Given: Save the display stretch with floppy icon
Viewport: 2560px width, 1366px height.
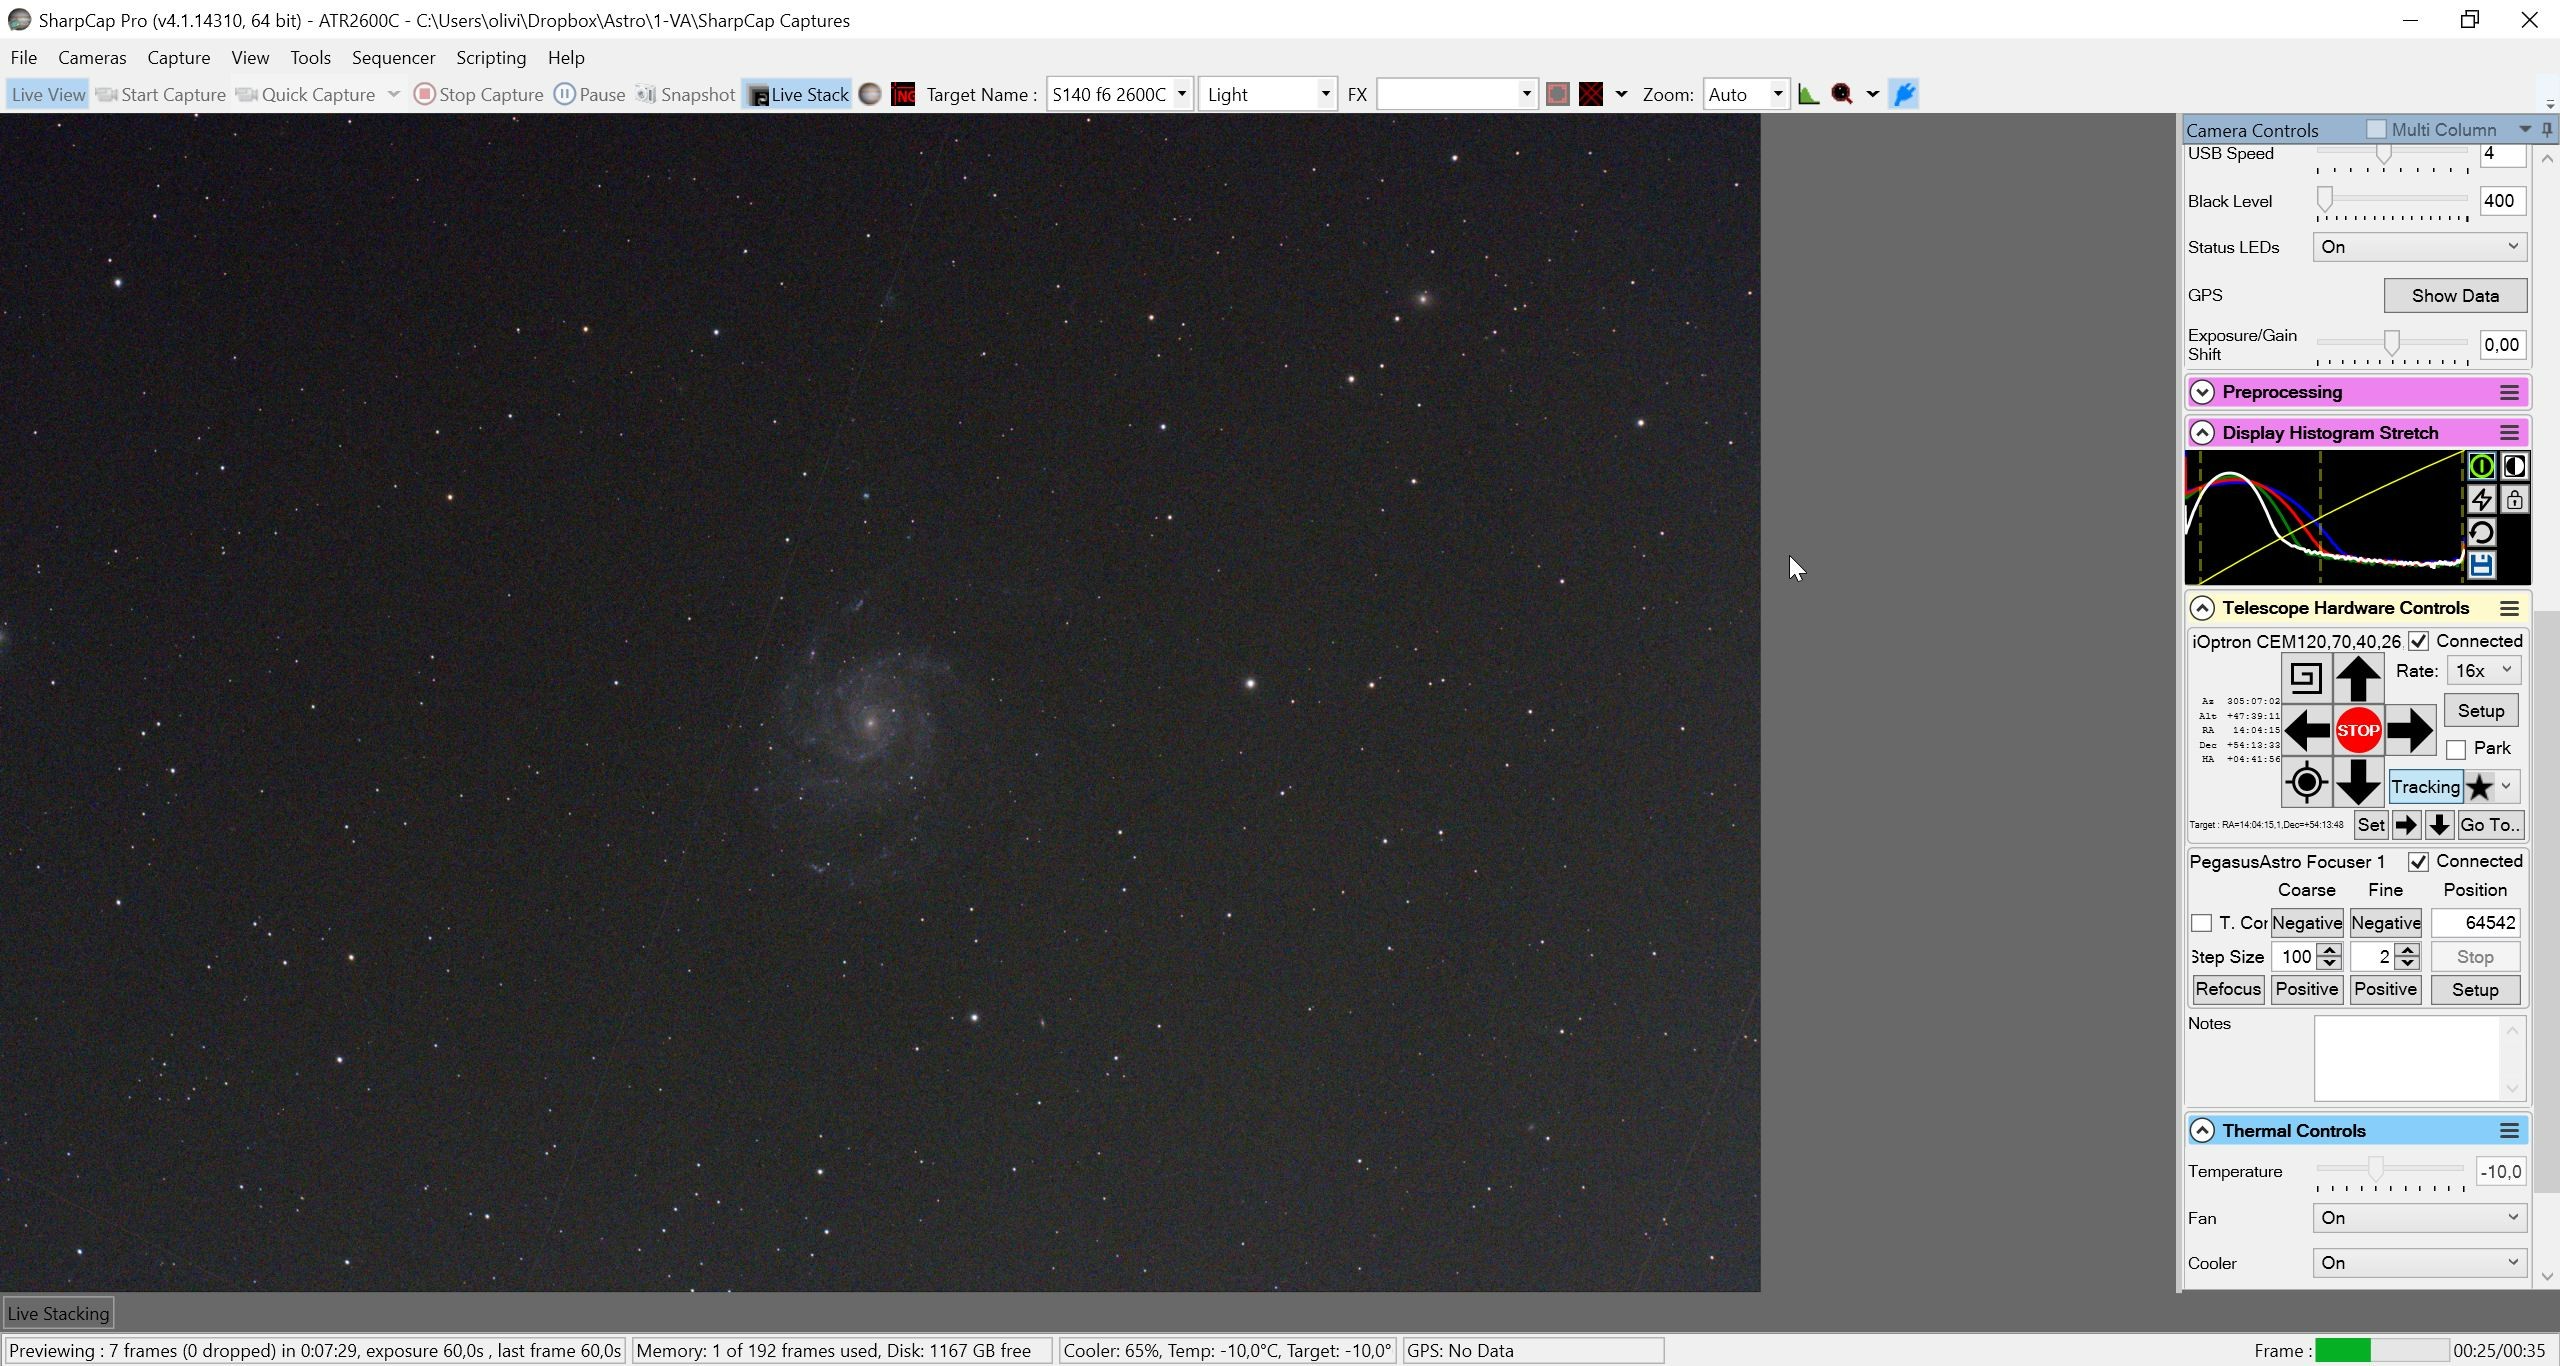Looking at the screenshot, I should (2481, 566).
